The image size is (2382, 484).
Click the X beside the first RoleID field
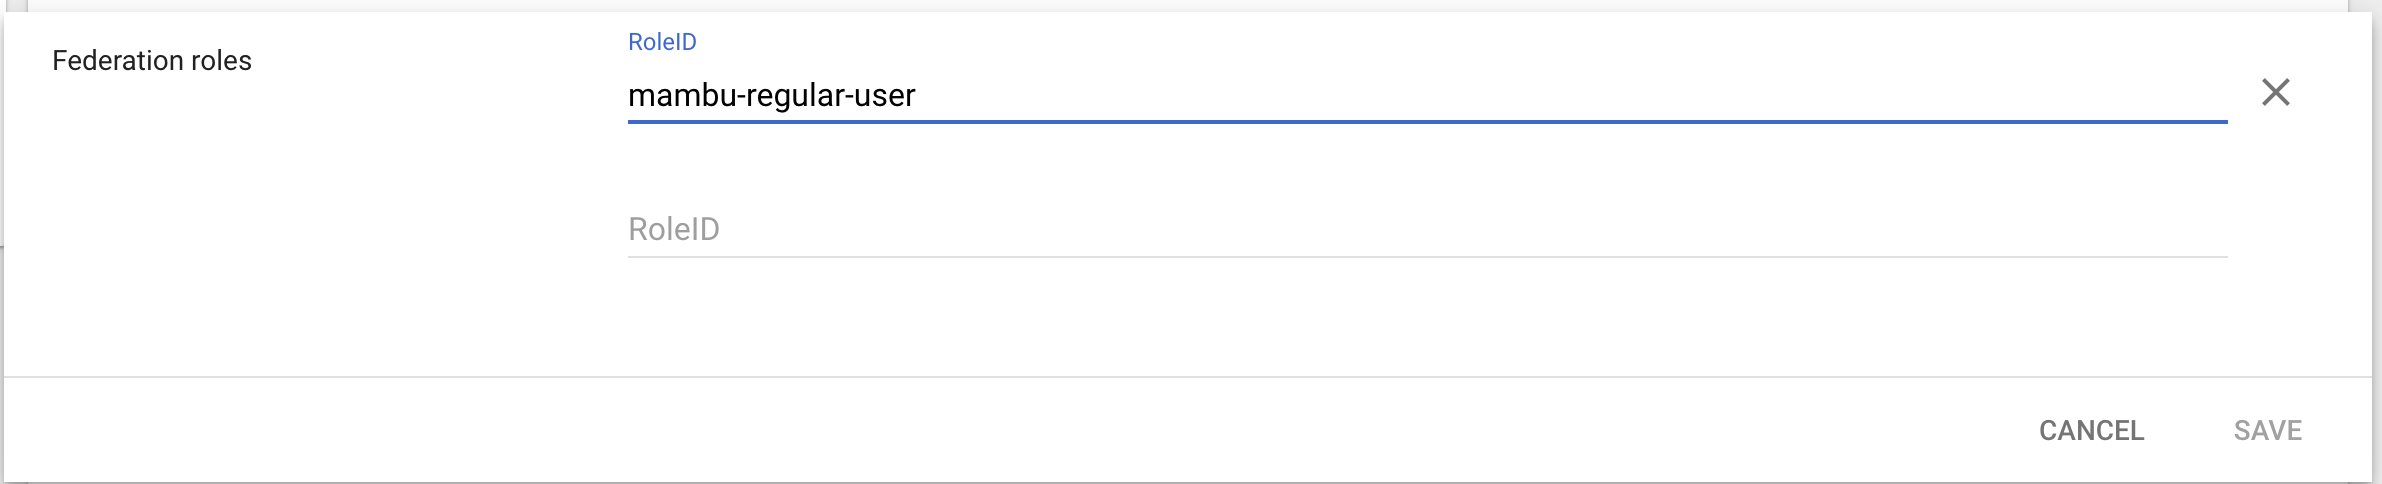2275,93
